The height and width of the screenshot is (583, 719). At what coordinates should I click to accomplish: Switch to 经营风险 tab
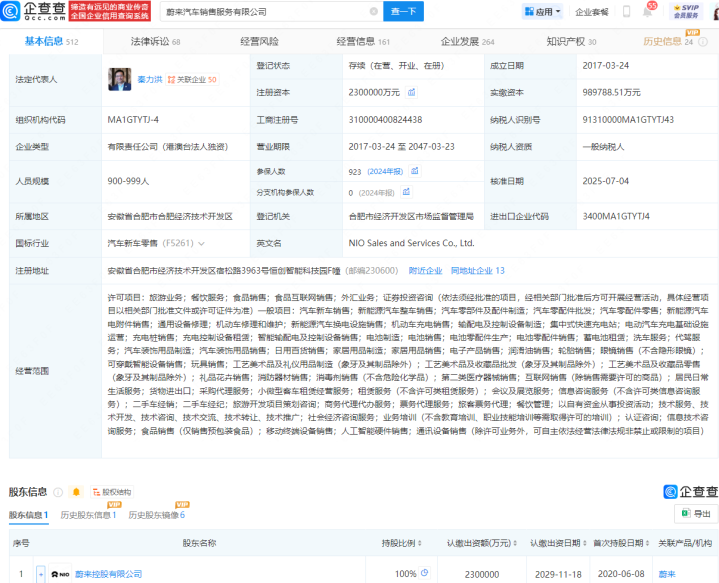point(259,42)
